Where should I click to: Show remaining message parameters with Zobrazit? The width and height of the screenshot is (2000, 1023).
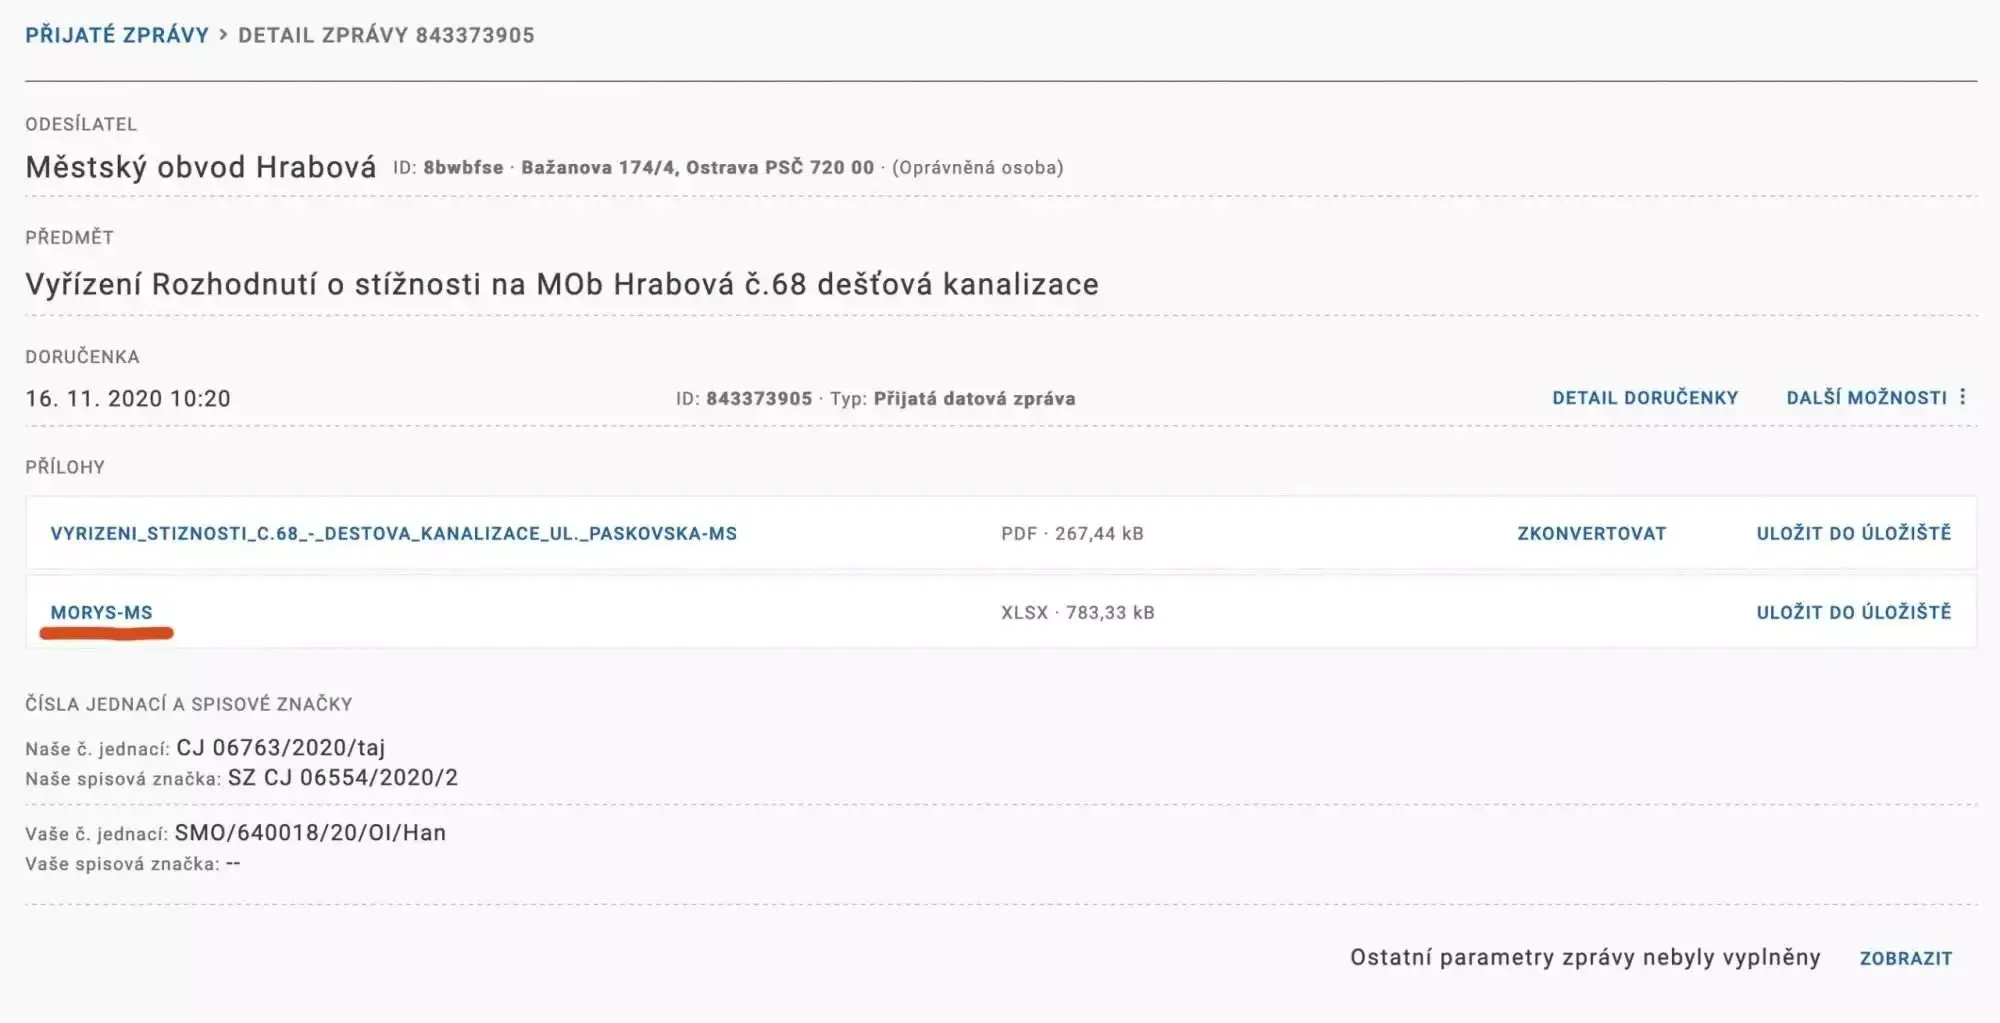1905,958
